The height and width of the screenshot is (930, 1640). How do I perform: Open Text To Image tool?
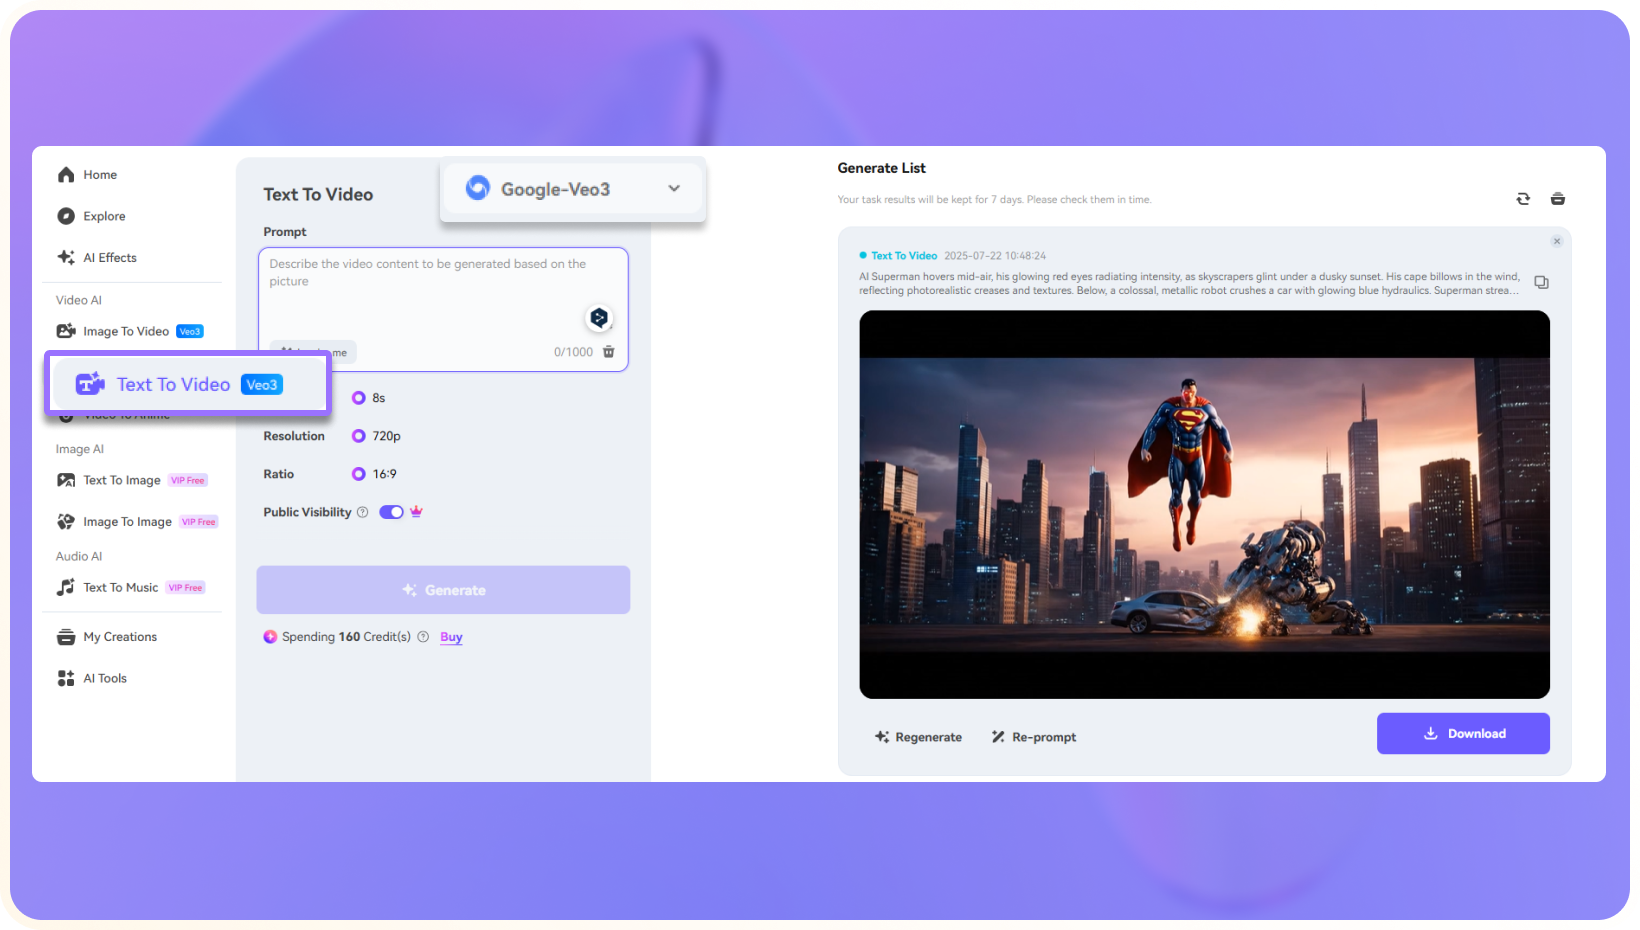point(132,480)
